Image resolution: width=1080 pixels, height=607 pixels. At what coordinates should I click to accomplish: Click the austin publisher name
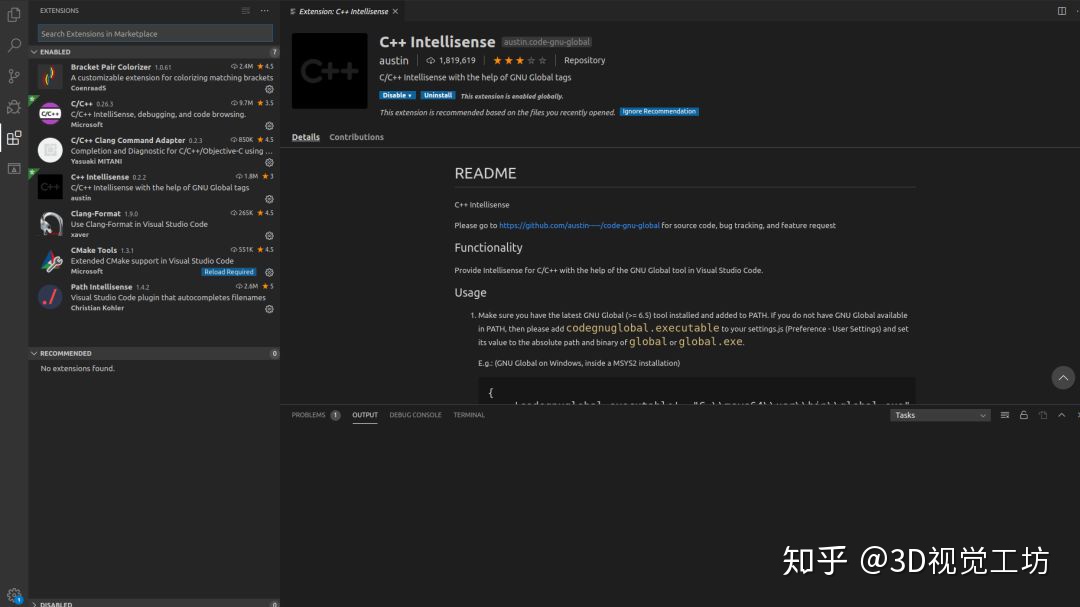click(393, 61)
